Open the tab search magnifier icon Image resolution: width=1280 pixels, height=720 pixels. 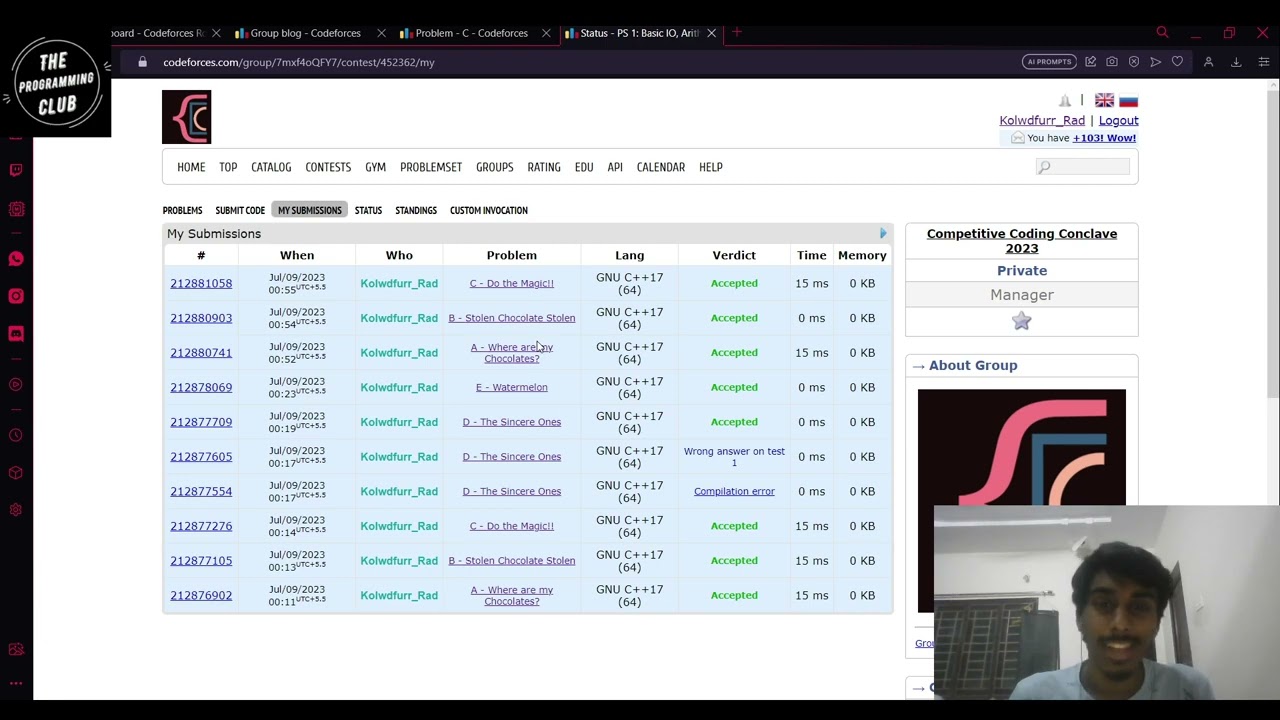click(1162, 33)
